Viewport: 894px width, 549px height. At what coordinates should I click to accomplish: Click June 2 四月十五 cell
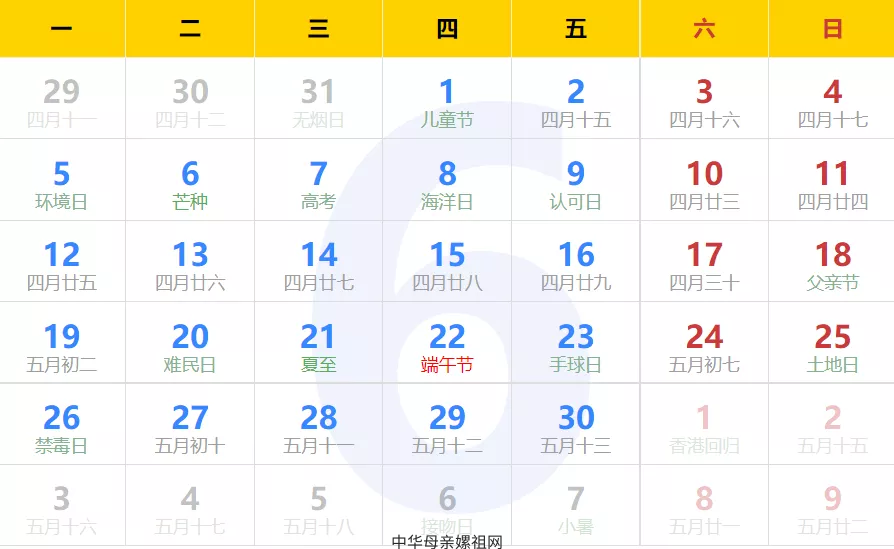[576, 98]
